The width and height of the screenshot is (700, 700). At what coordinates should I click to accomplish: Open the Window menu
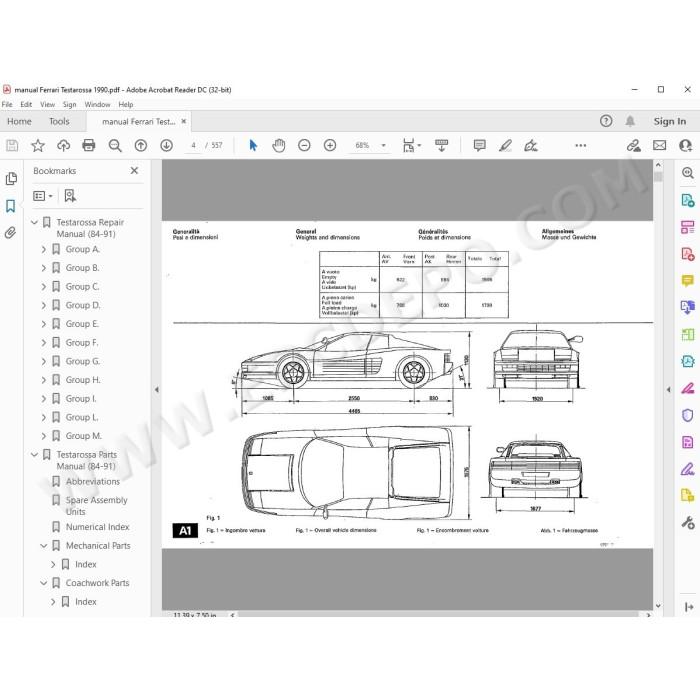click(x=97, y=104)
